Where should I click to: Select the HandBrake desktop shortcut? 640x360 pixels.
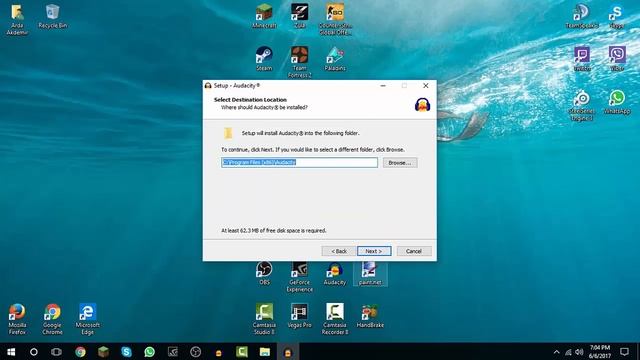coord(370,316)
